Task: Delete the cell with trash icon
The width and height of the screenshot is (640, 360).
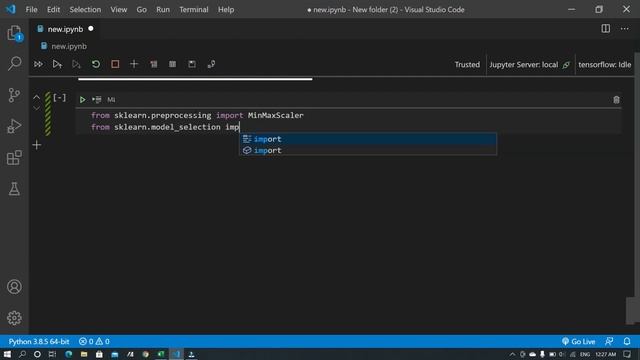Action: (616, 100)
